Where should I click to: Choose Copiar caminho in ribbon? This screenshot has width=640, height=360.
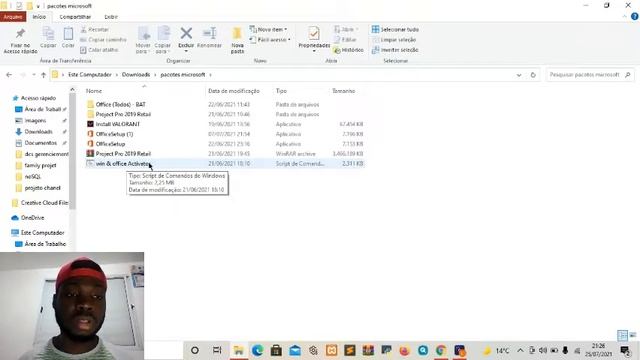[x=103, y=40]
